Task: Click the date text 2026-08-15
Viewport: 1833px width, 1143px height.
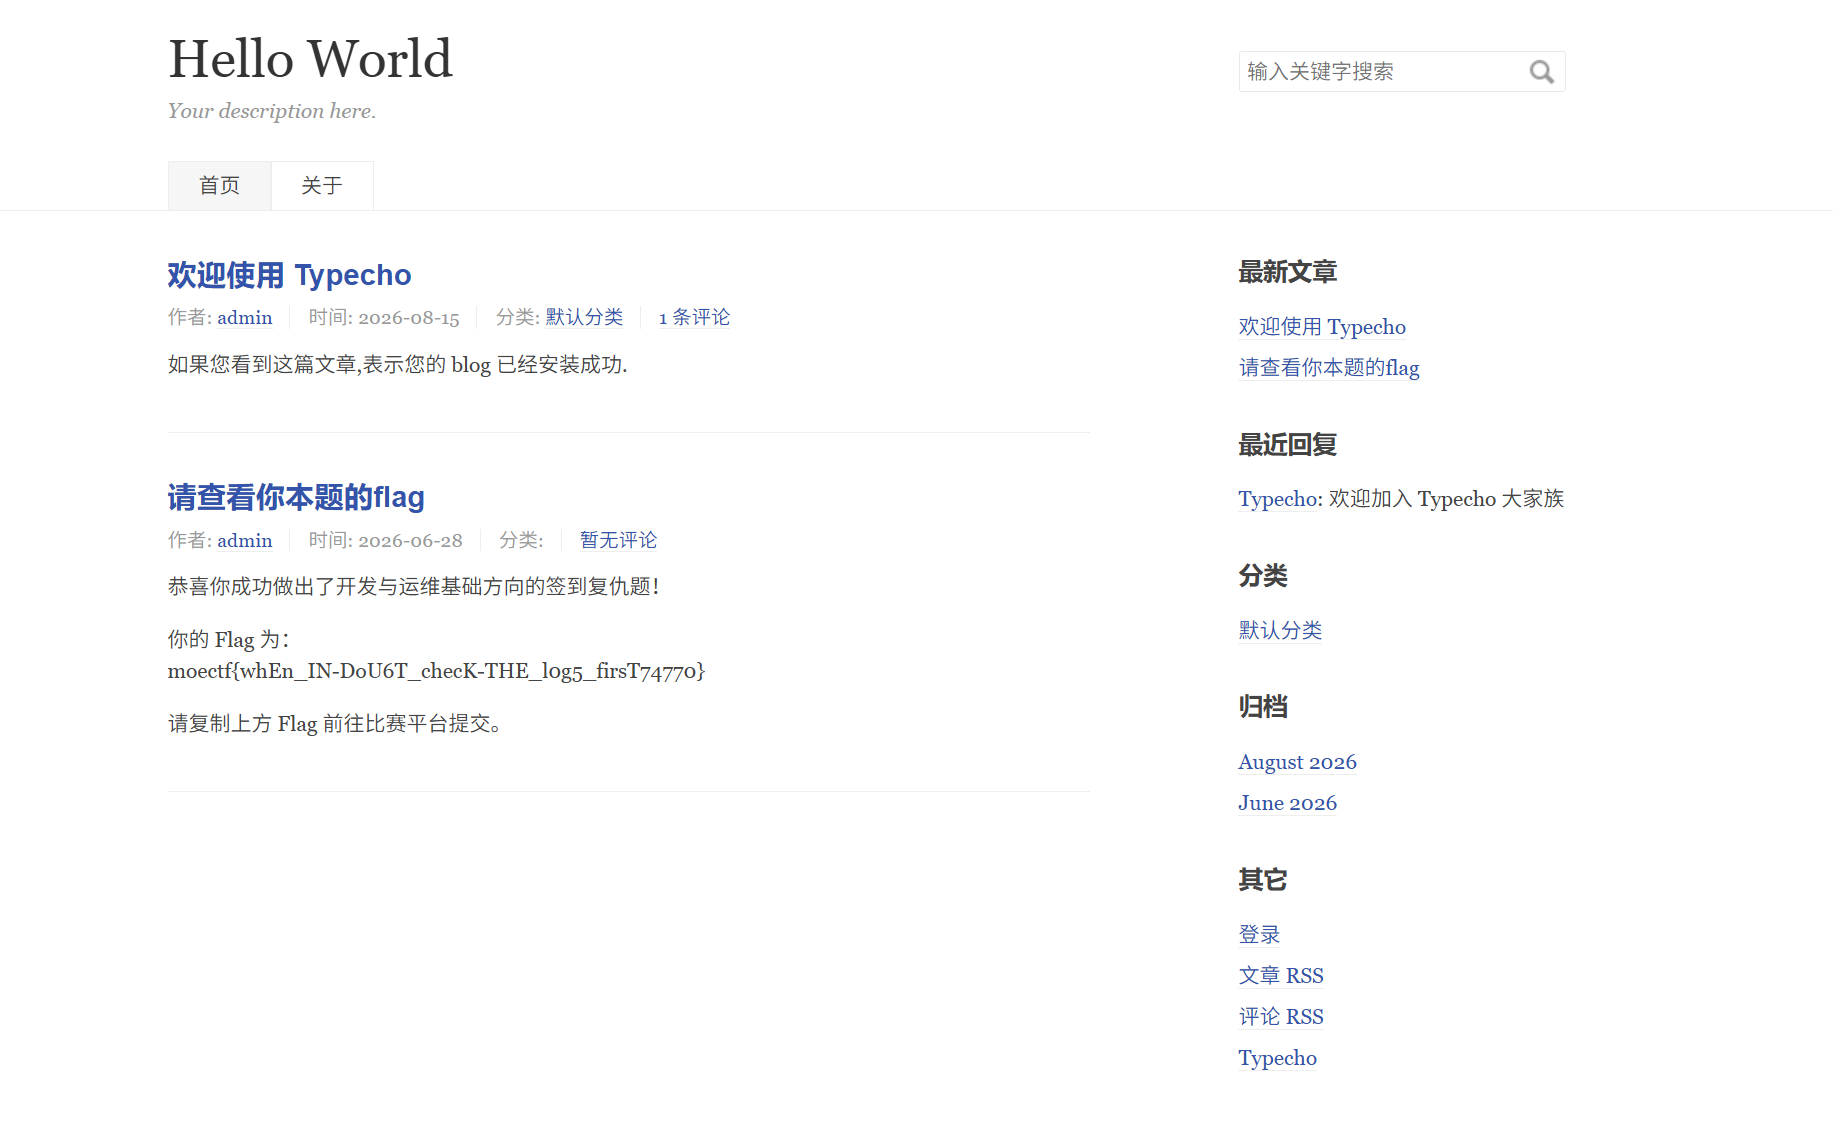Action: coord(409,317)
